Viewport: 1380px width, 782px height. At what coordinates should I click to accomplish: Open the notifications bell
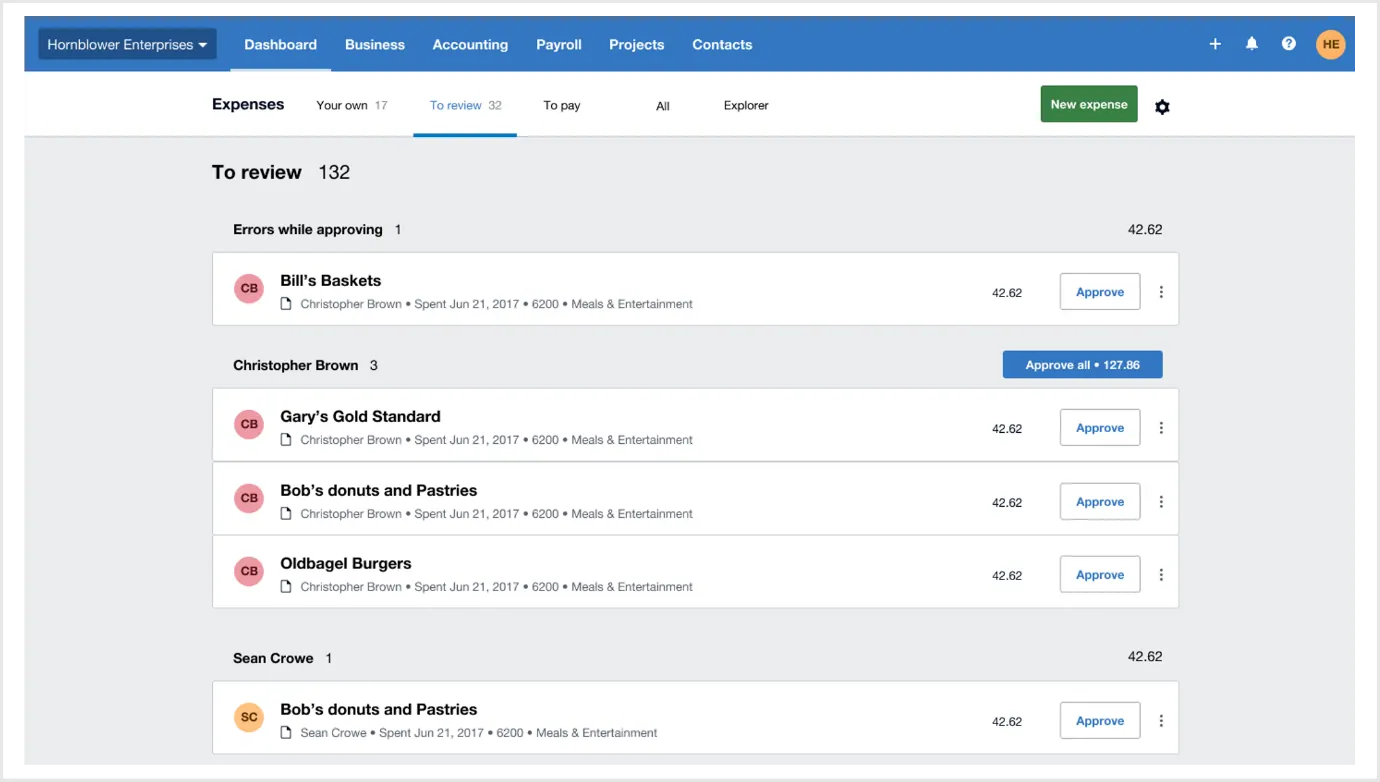pos(1252,44)
